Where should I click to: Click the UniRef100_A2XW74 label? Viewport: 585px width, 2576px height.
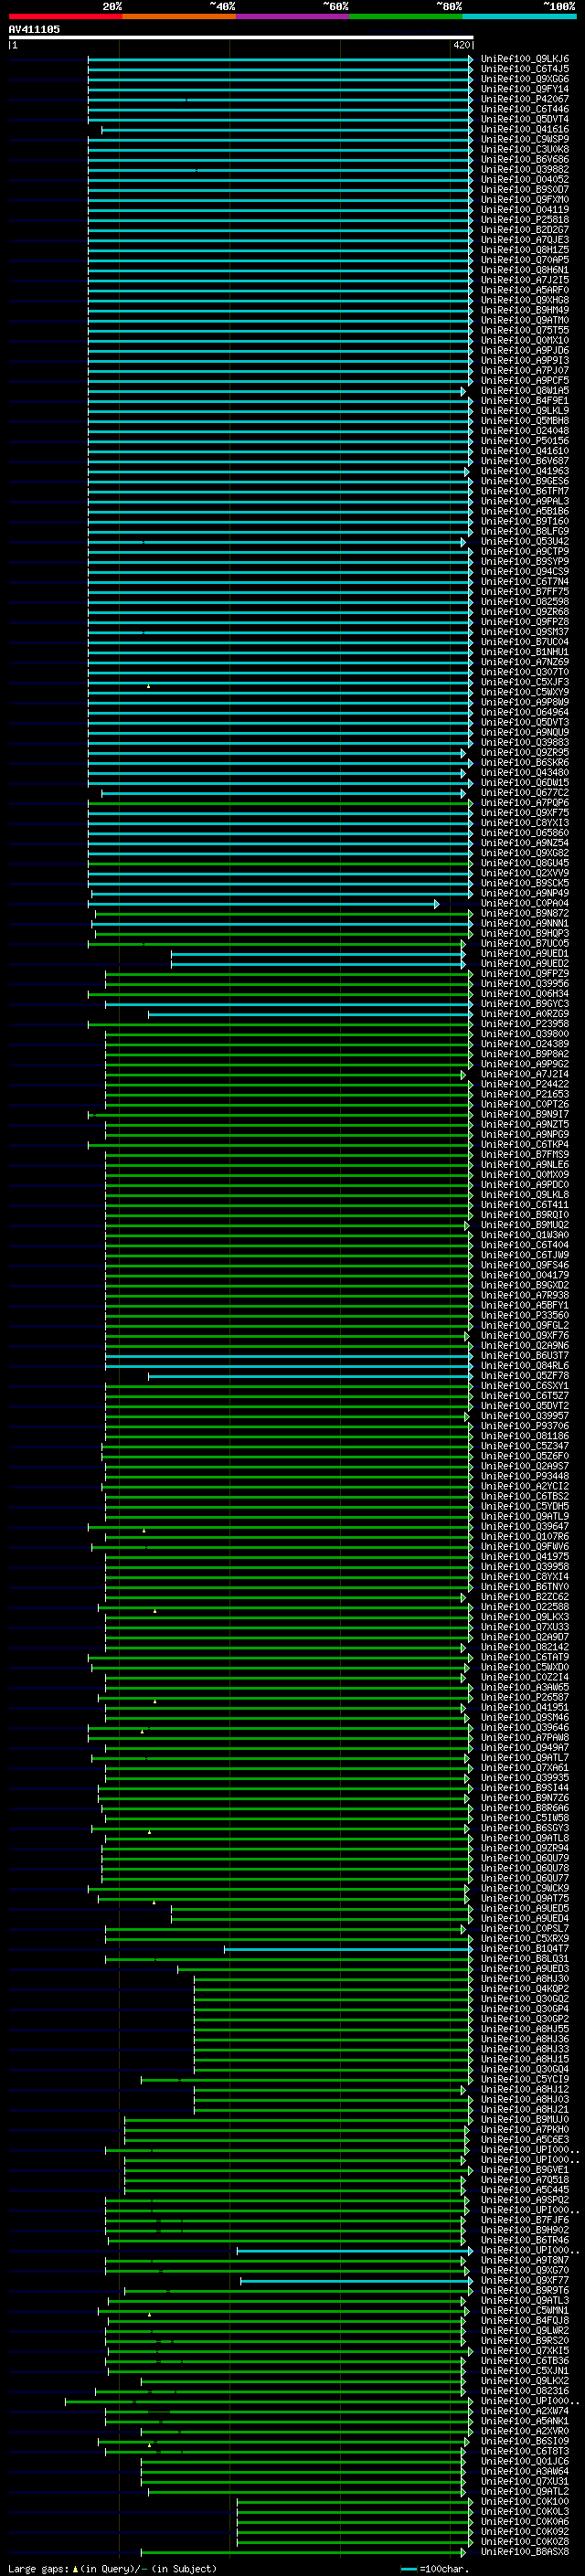pyautogui.click(x=525, y=2411)
